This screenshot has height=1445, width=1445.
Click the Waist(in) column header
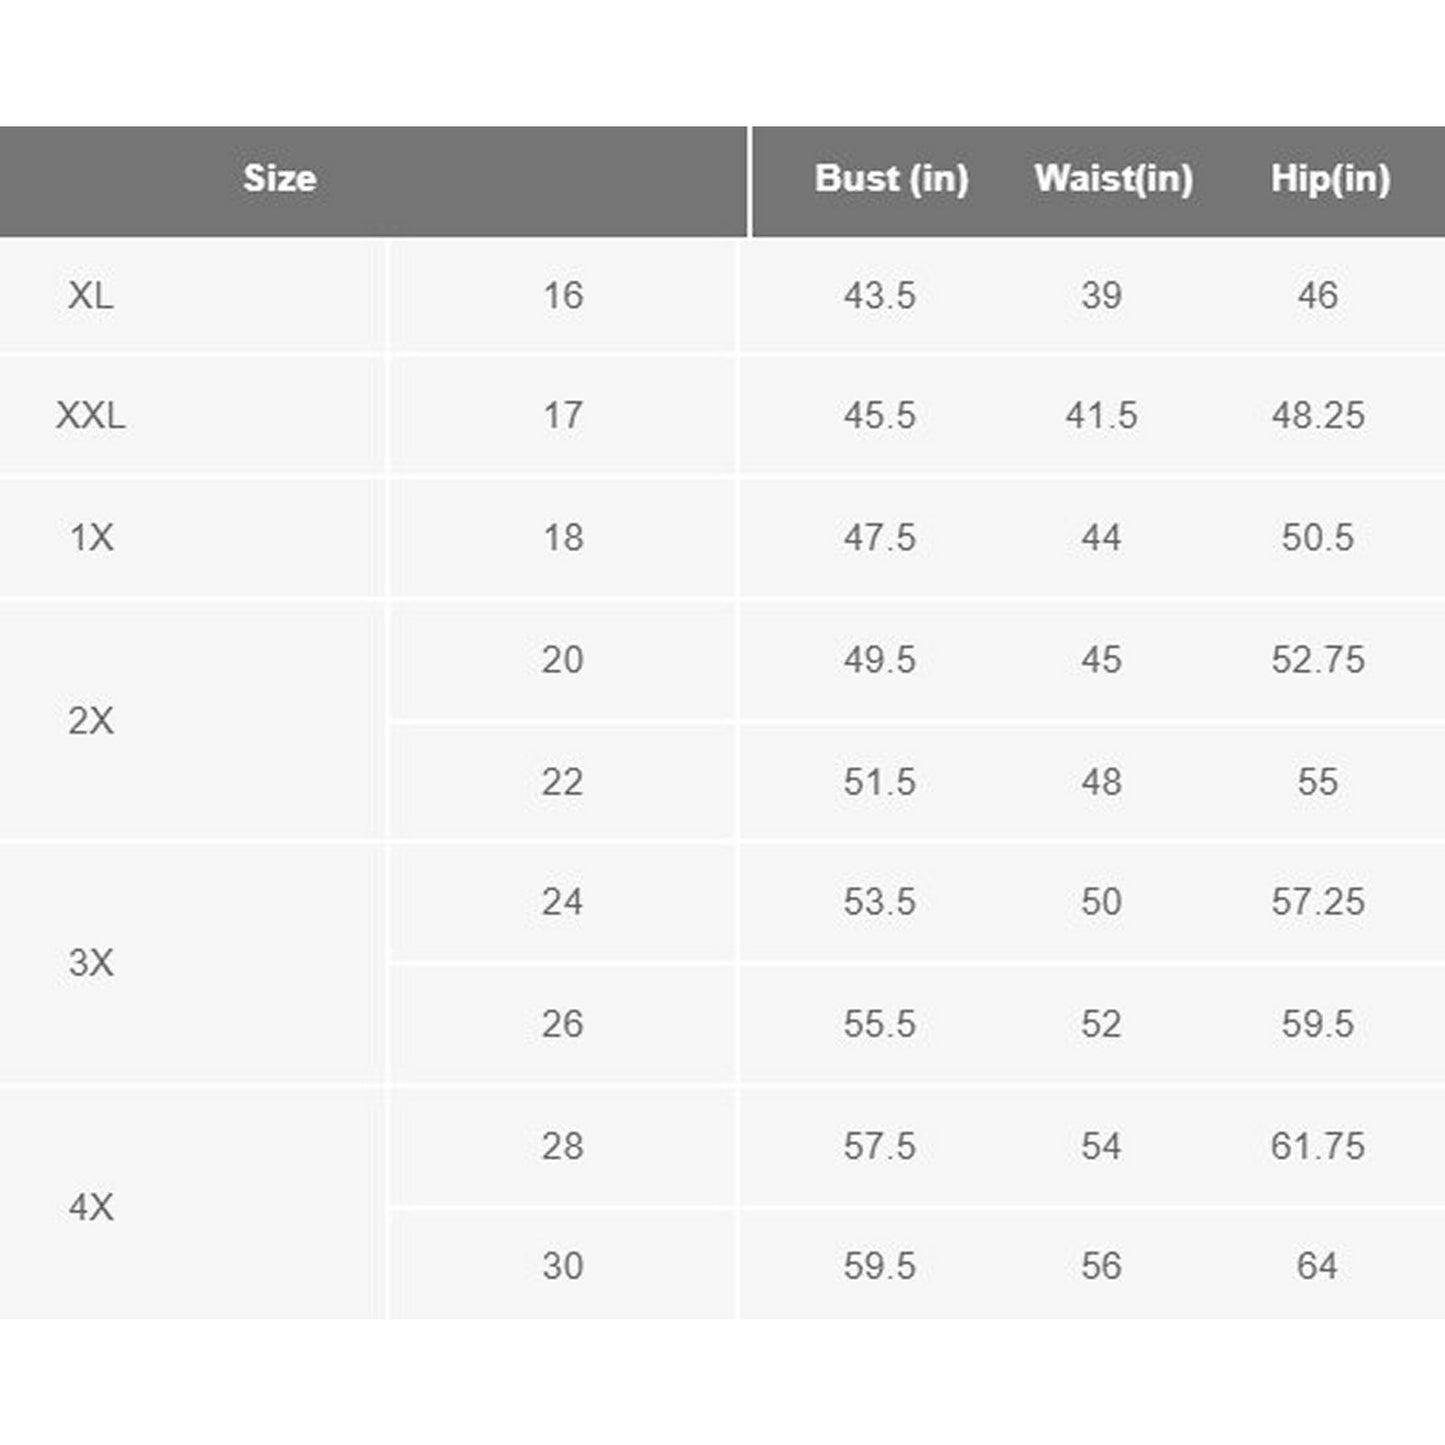(x=1113, y=179)
